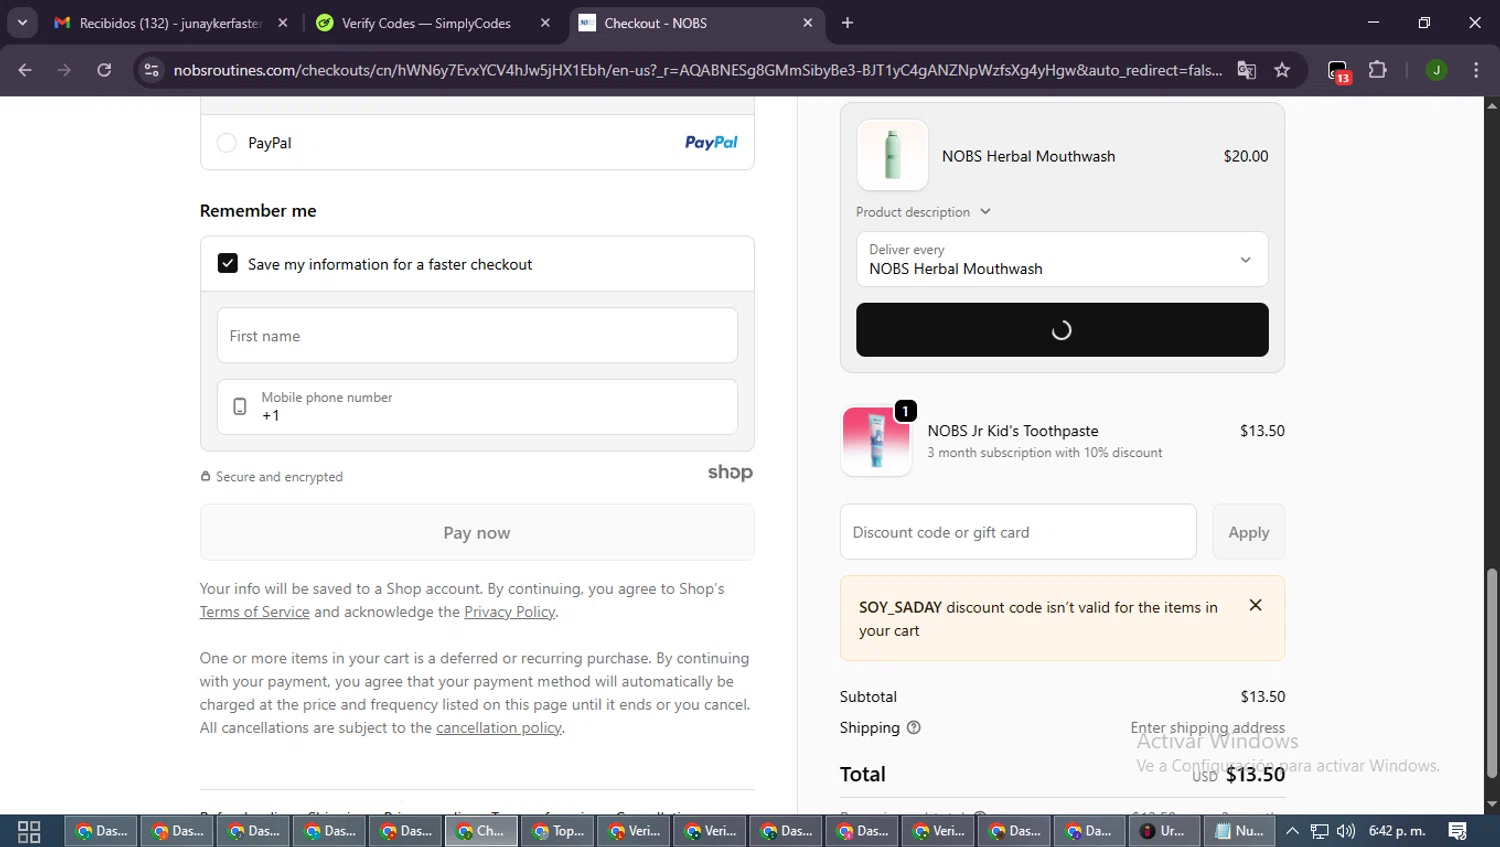
Task: Open the Nu... notepad taskbar window
Action: point(1240,831)
